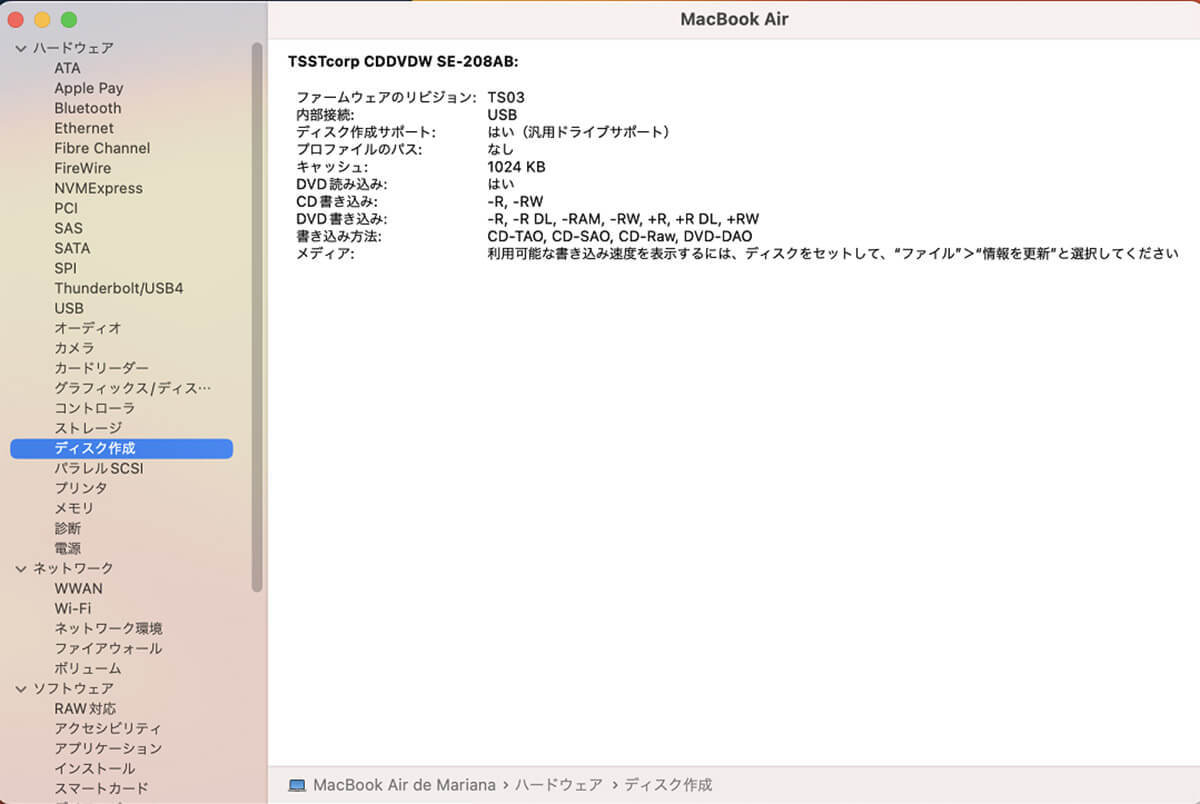
Task: Click the cache value 1024 KB
Action: (x=516, y=167)
